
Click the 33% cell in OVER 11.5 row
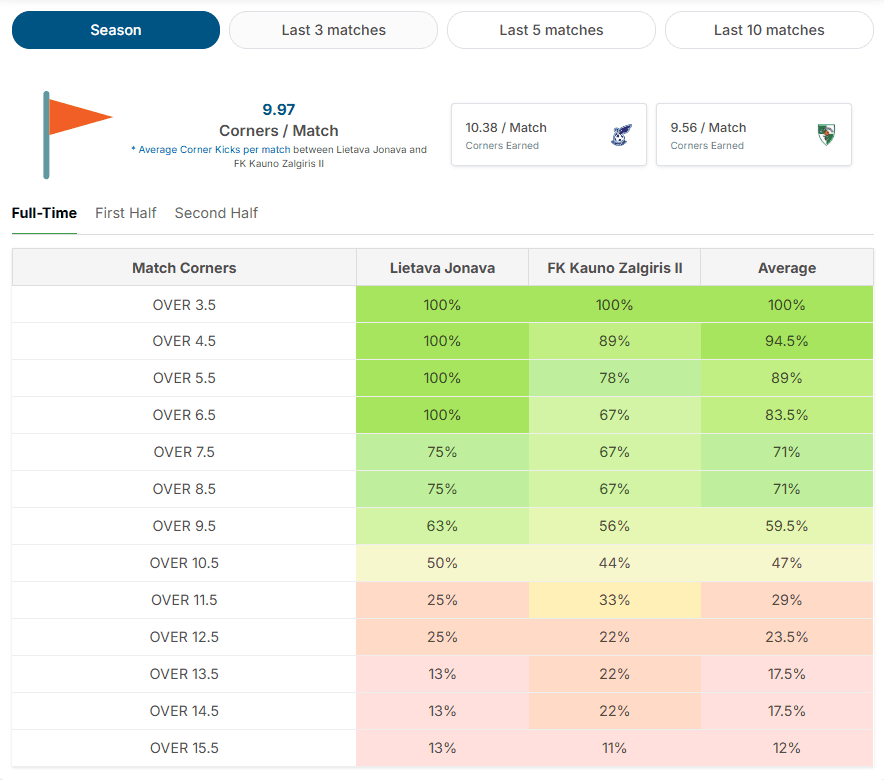[615, 600]
